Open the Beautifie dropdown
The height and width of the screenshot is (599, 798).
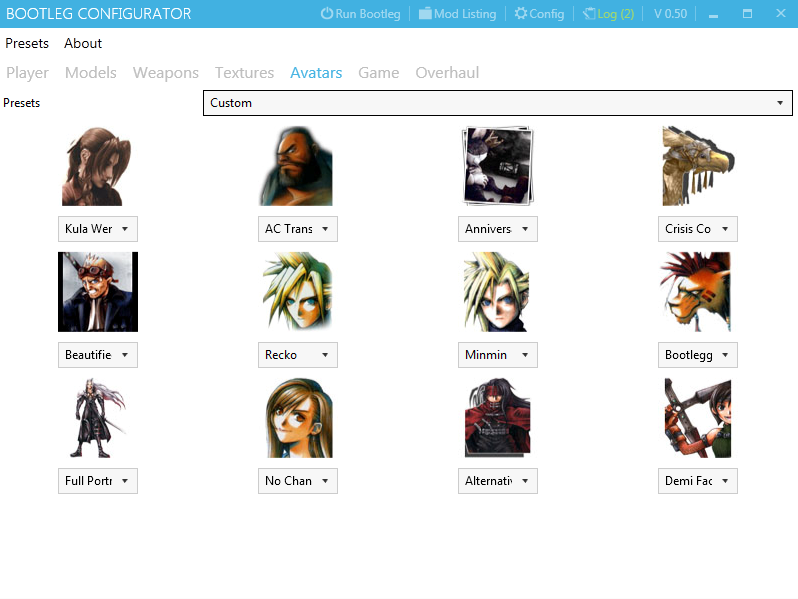tap(98, 355)
